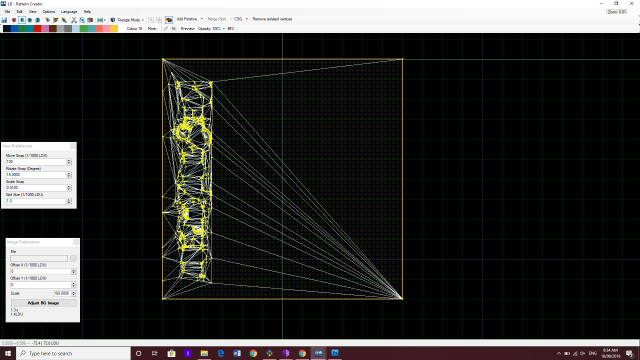Toggle the BFC option
Screen dimensions: 640x360
click(x=231, y=29)
